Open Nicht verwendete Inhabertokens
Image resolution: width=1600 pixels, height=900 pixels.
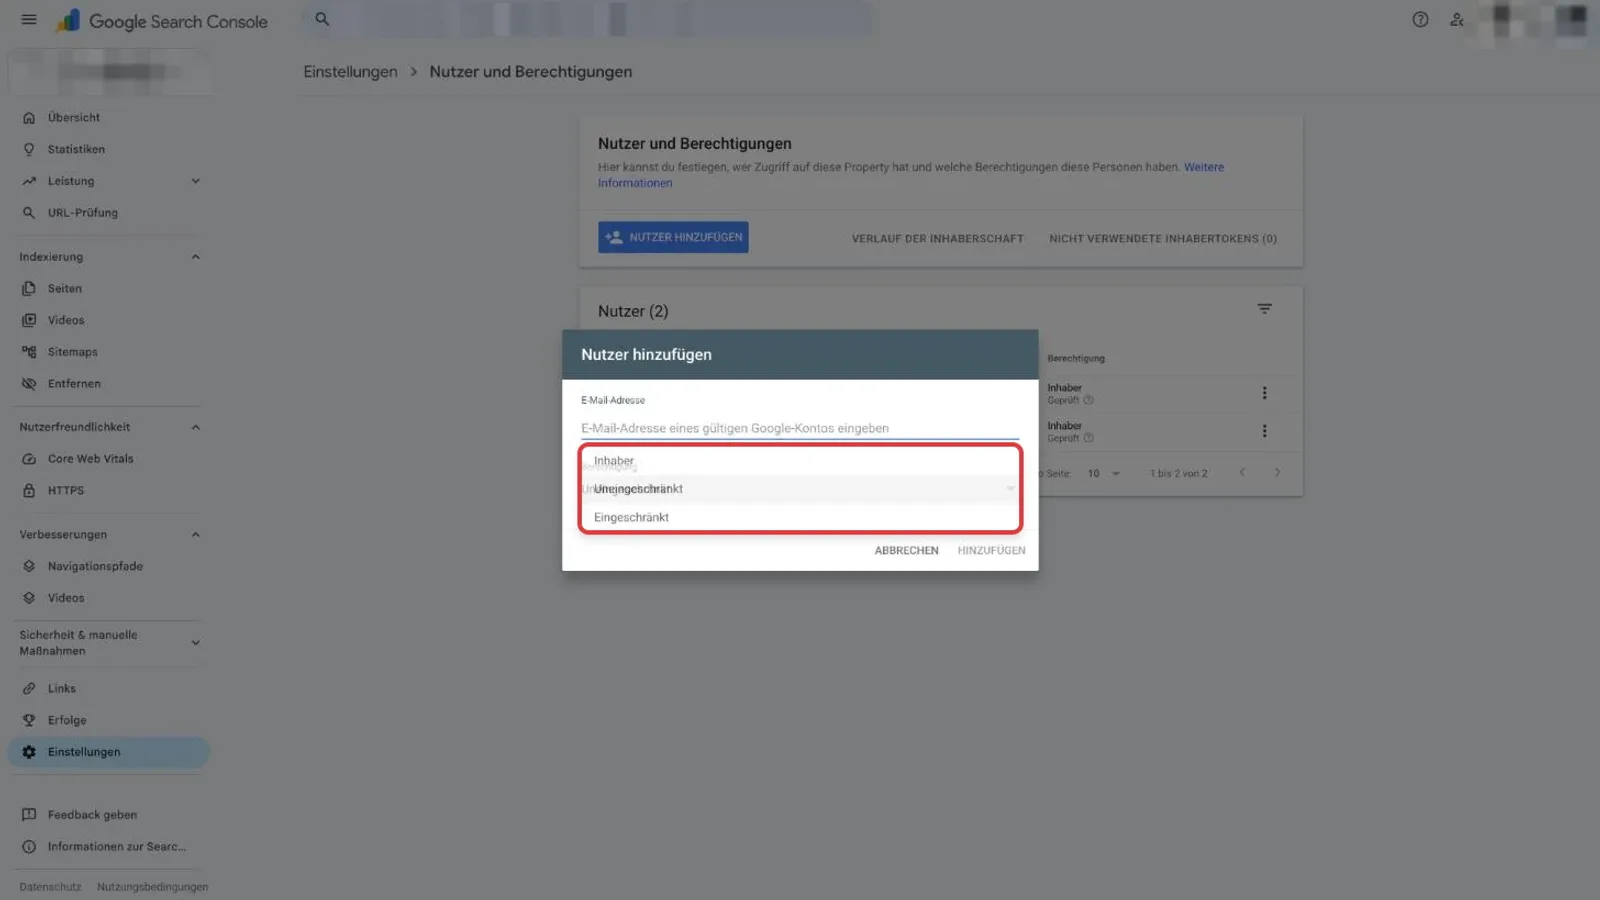1163,239
